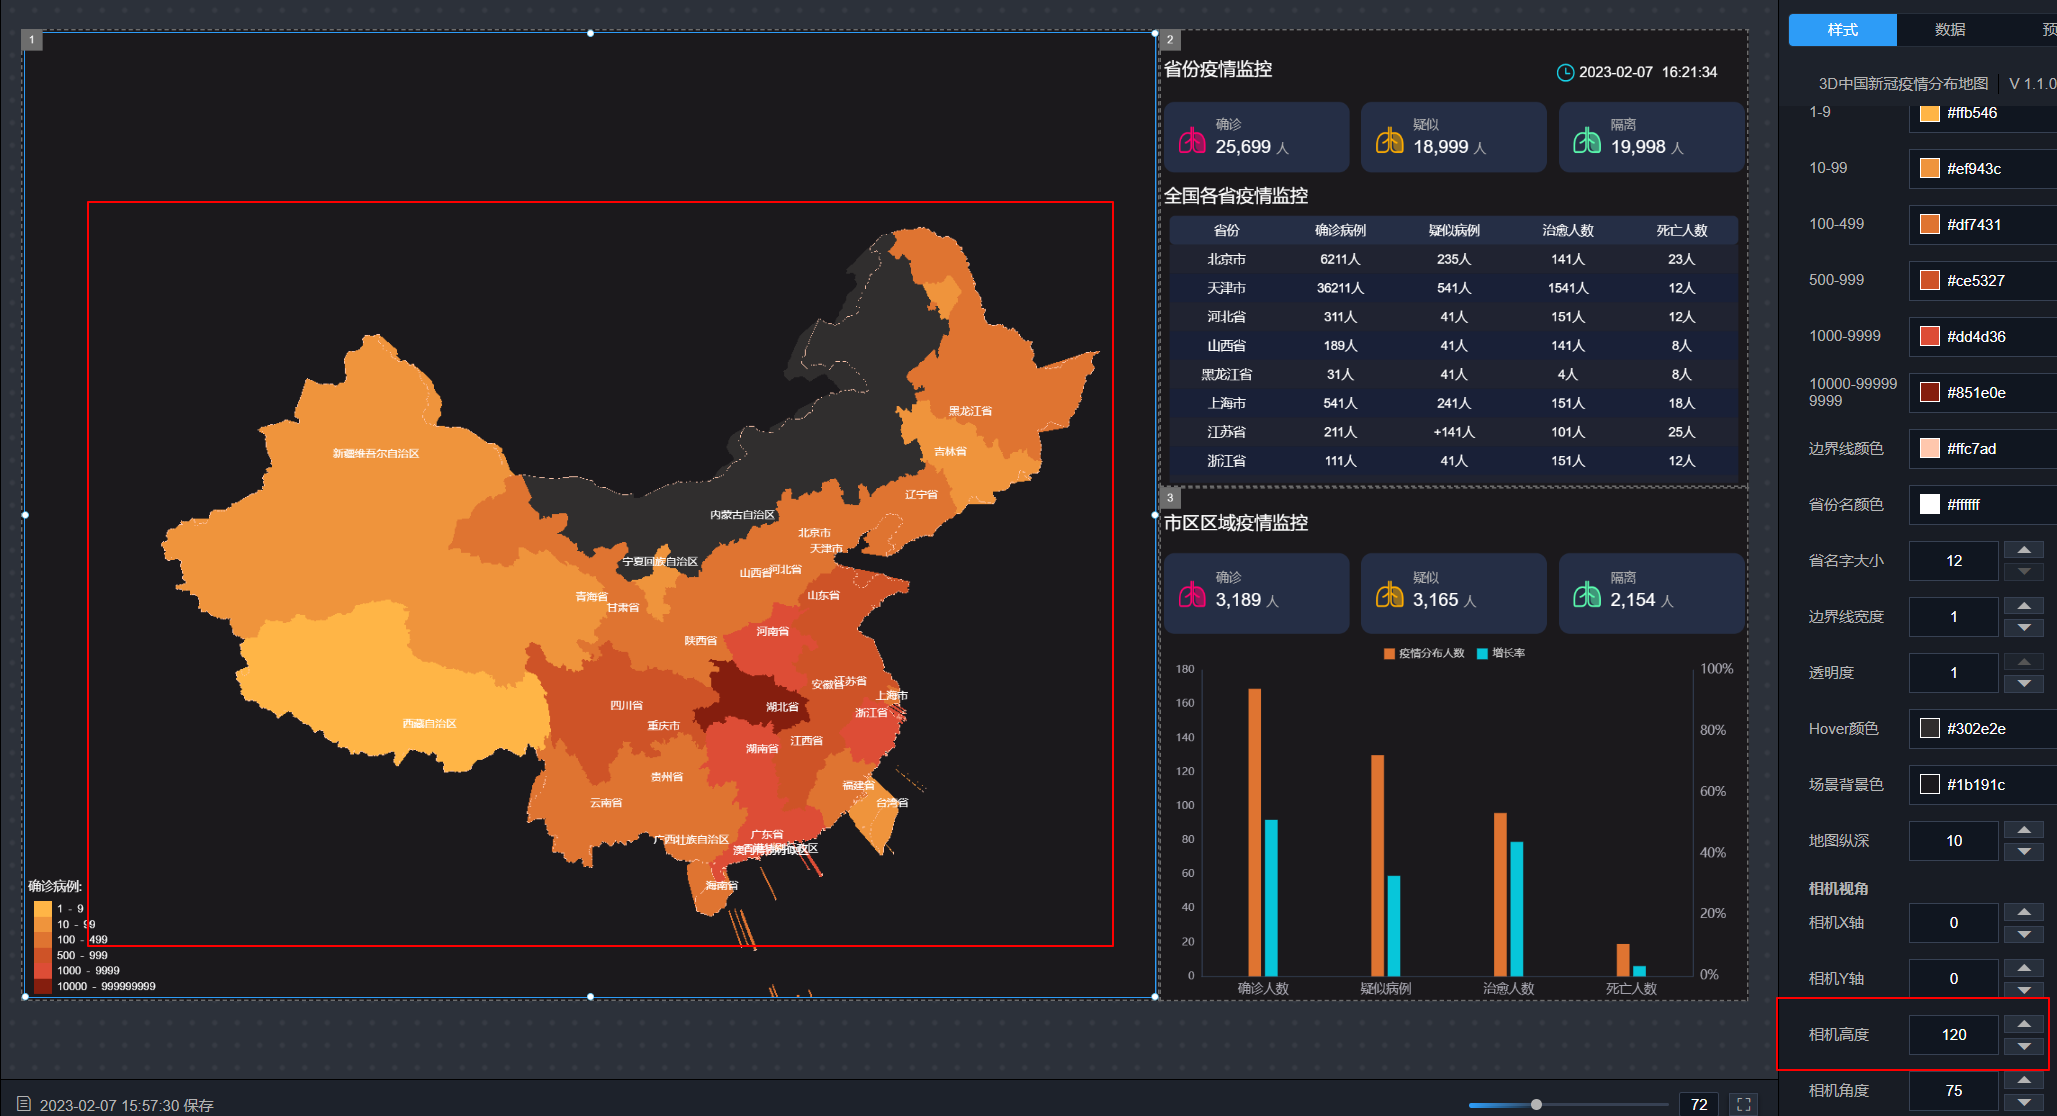The image size is (2057, 1116).
Task: Toggle 增长率 legend series in chart
Action: coord(1500,653)
